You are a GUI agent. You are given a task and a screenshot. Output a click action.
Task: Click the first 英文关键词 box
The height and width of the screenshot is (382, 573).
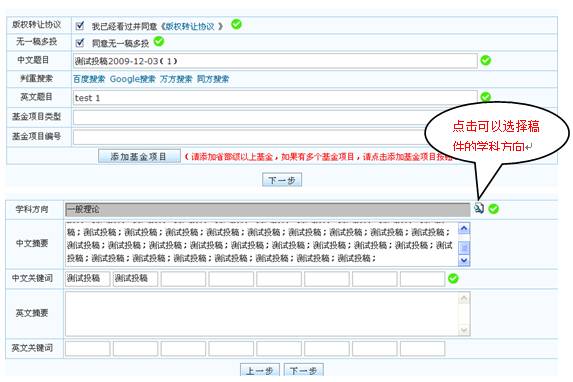pos(88,348)
